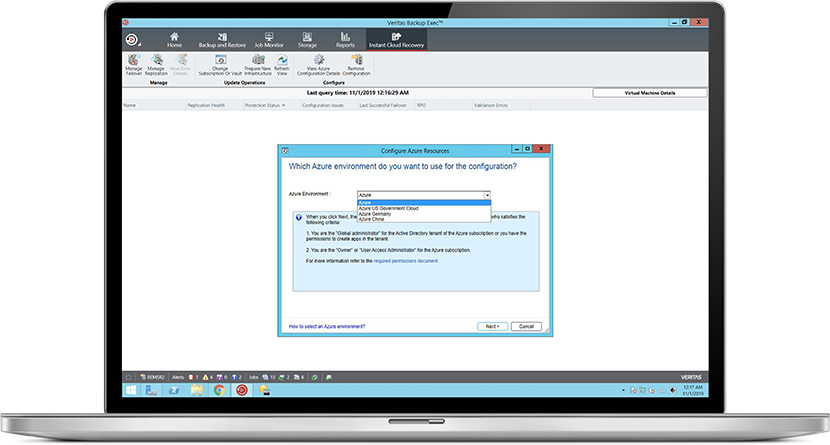Viewport: 830px width, 445px height.
Task: Click the jobs count 13 icon
Action: [x=269, y=377]
